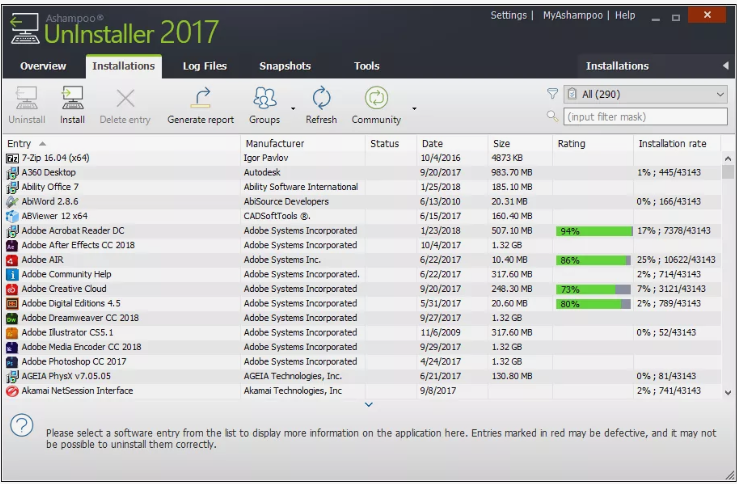Viewport: 737px width, 484px height.
Task: Open the Tools tab
Action: pos(367,66)
